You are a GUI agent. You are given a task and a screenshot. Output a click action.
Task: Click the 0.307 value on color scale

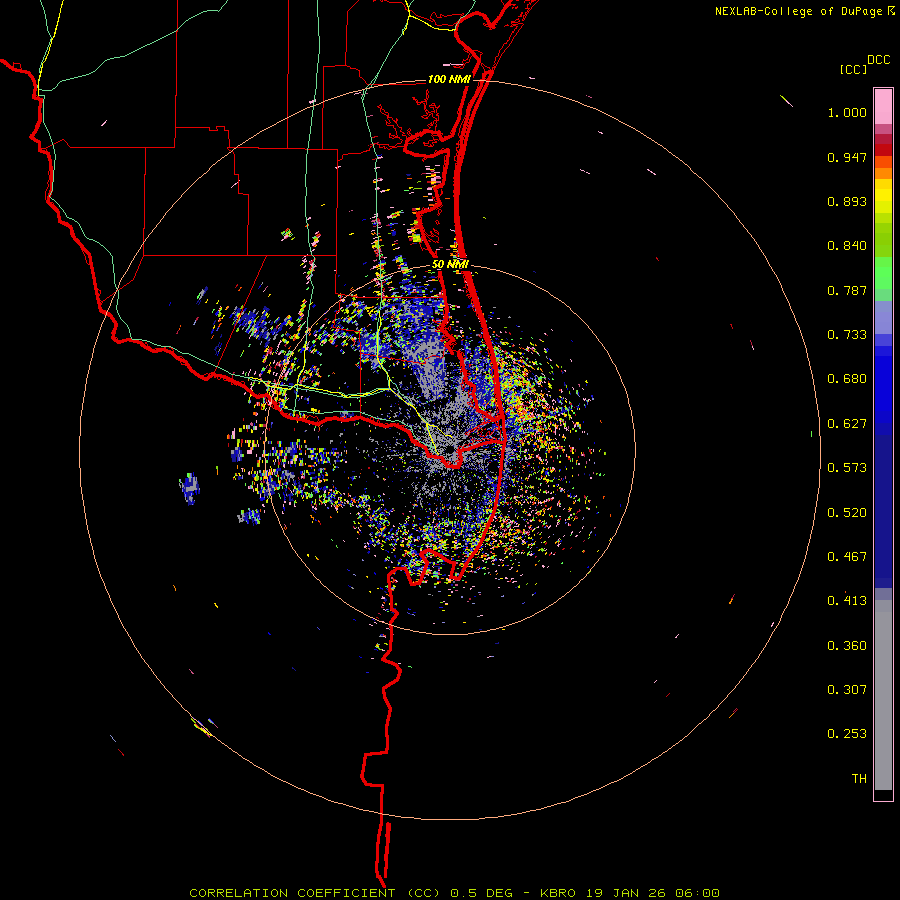(847, 690)
